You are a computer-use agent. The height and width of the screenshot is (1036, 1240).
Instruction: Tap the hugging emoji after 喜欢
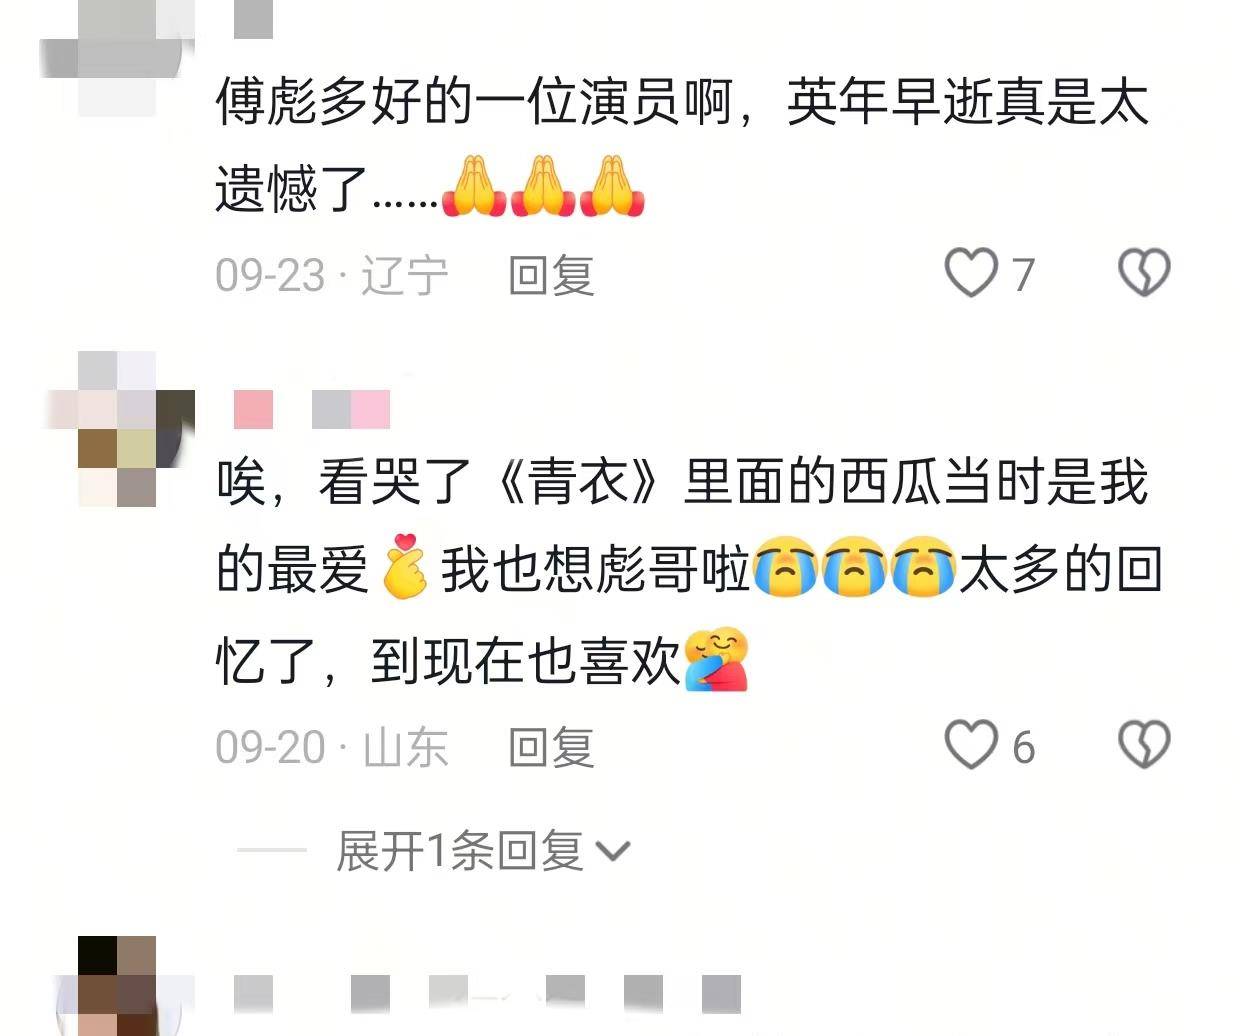[x=716, y=659]
